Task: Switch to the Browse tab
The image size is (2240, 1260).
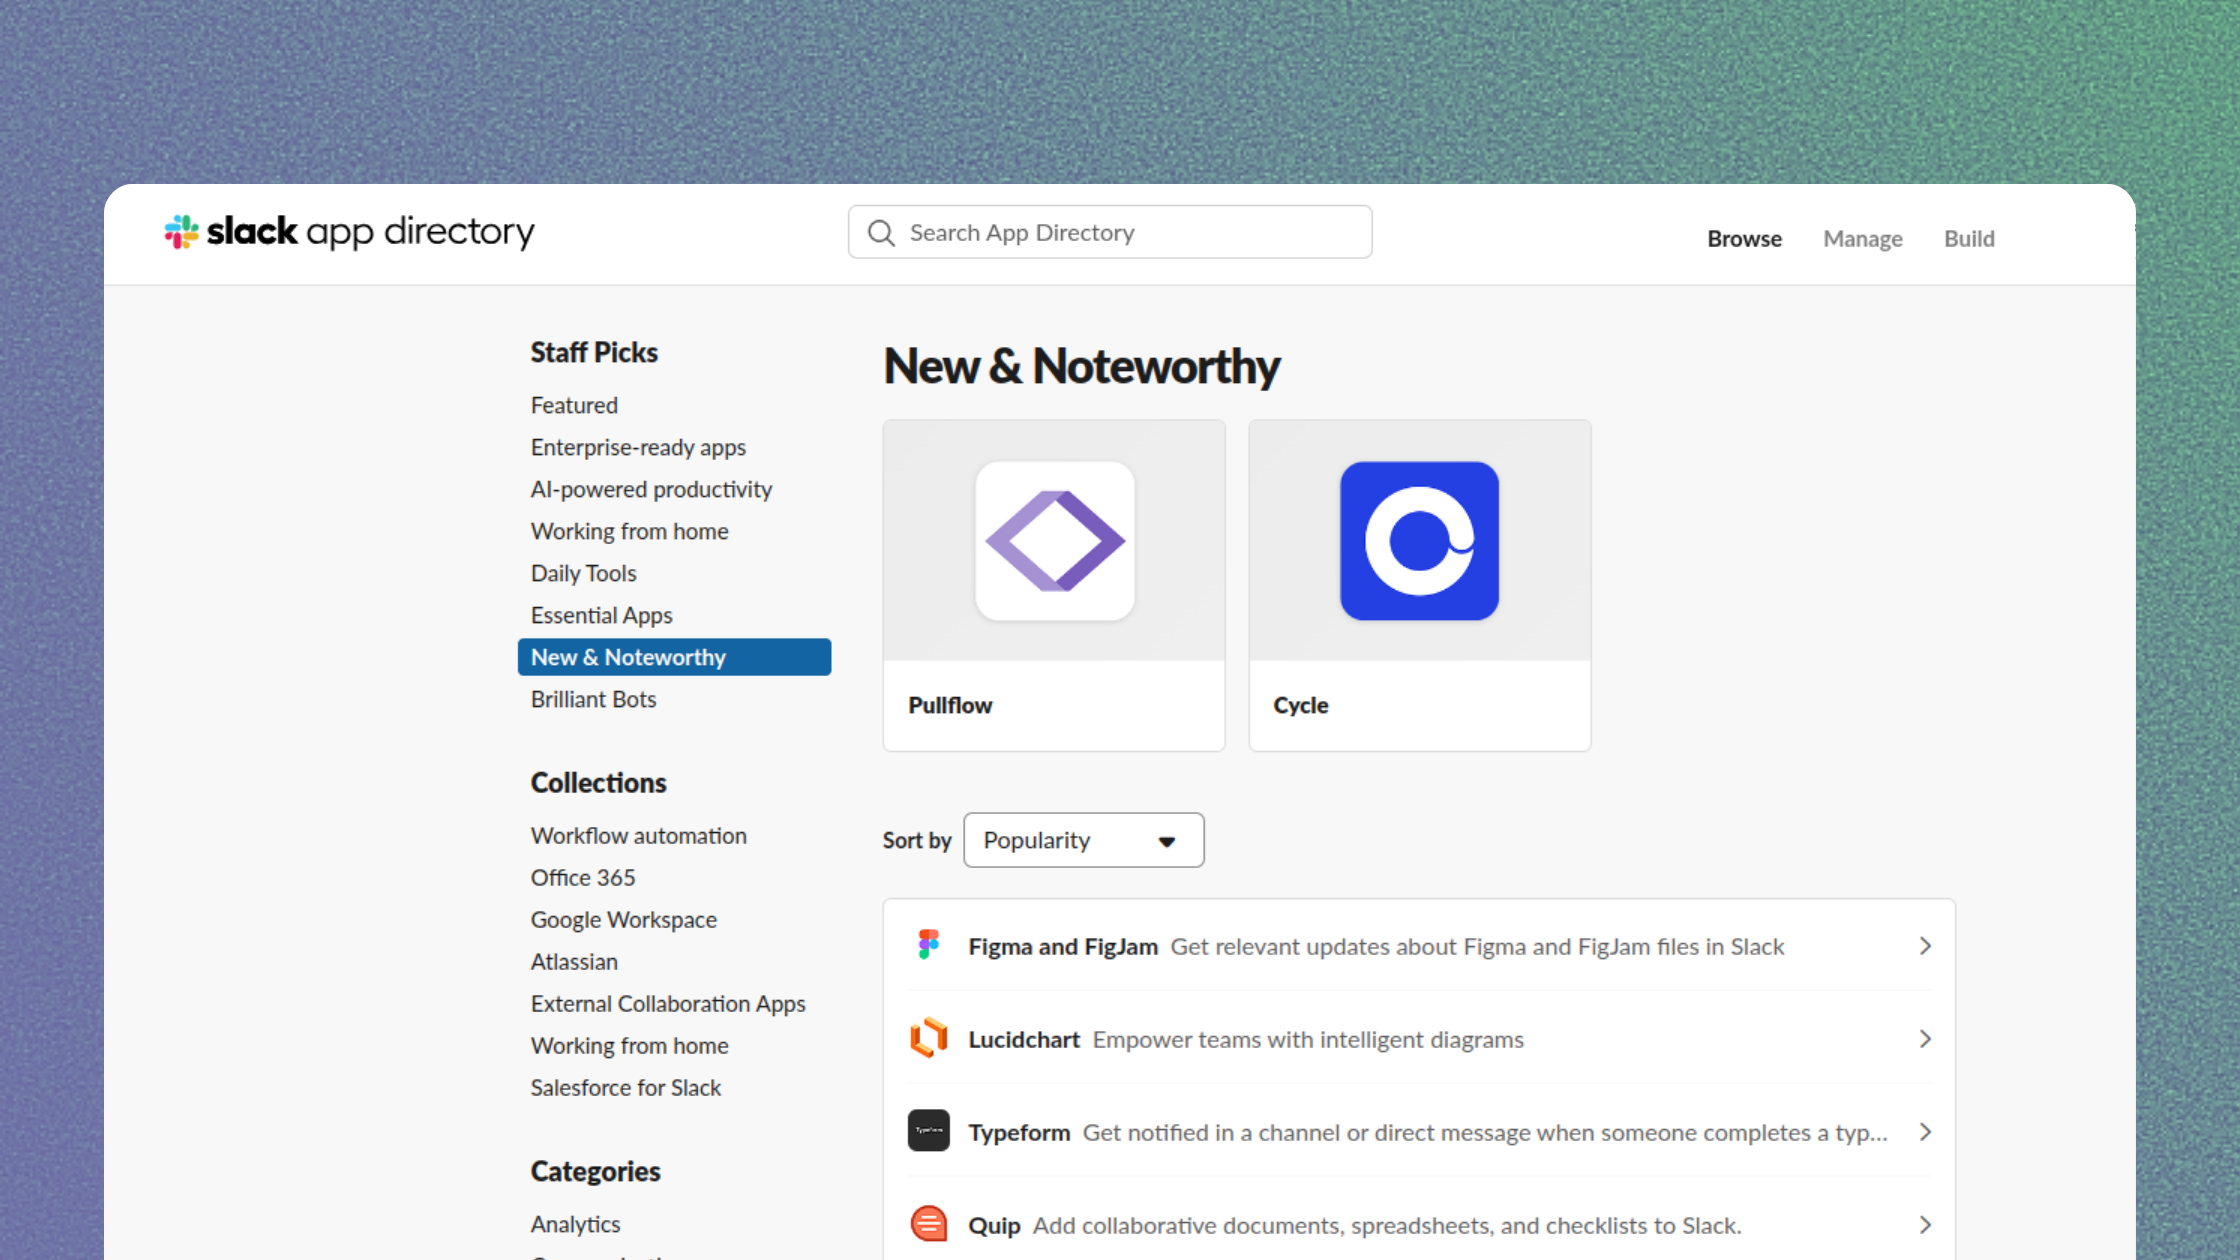Action: pos(1744,239)
